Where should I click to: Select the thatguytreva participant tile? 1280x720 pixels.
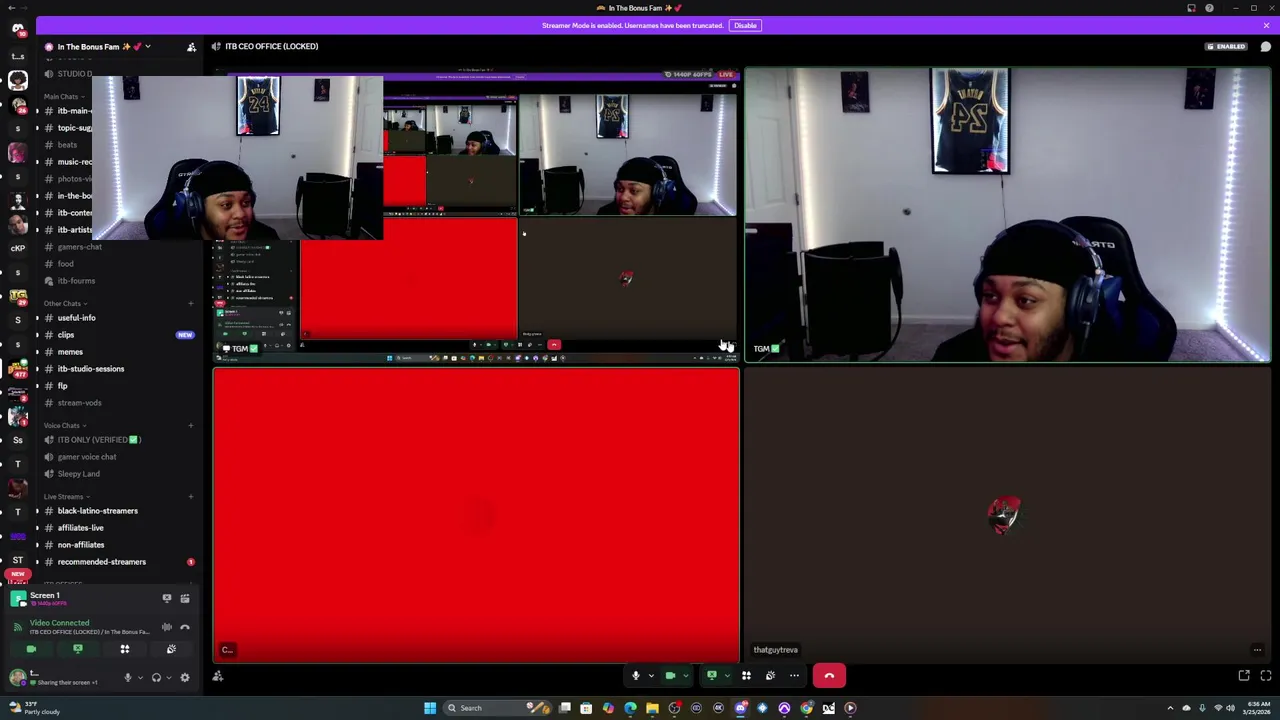(x=1008, y=515)
